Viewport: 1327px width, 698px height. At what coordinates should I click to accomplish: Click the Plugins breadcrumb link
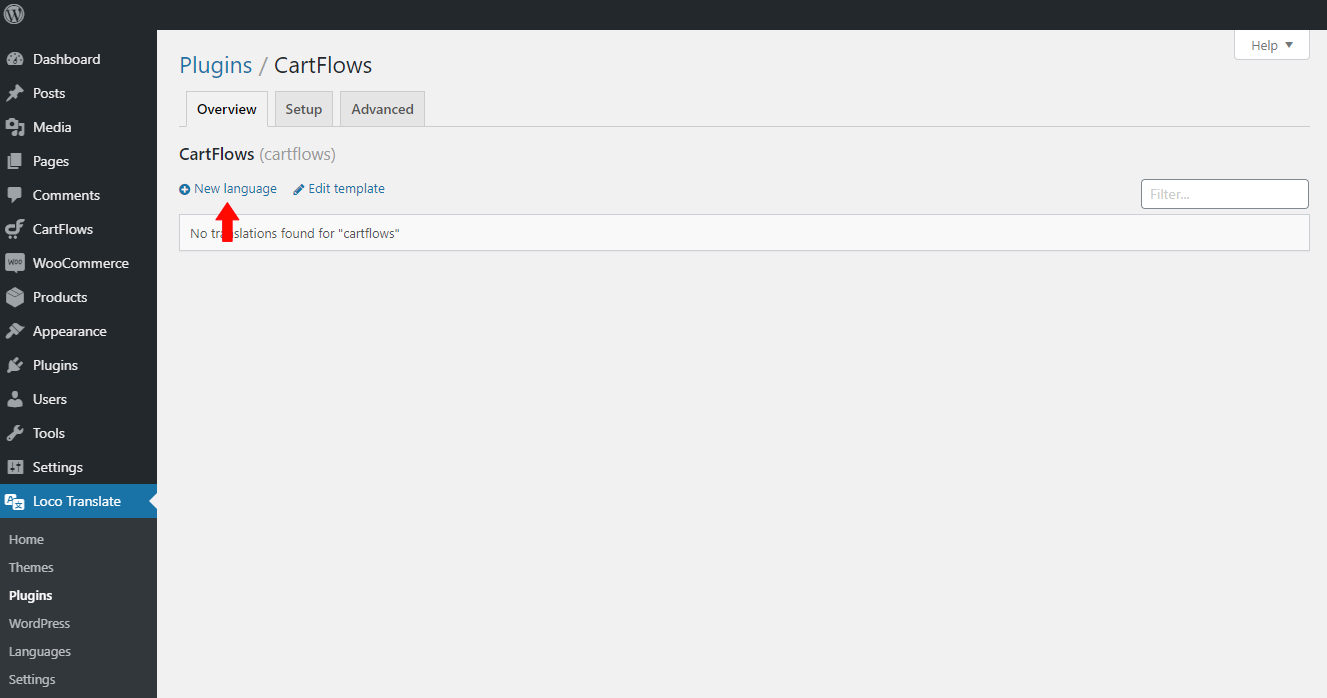click(215, 66)
